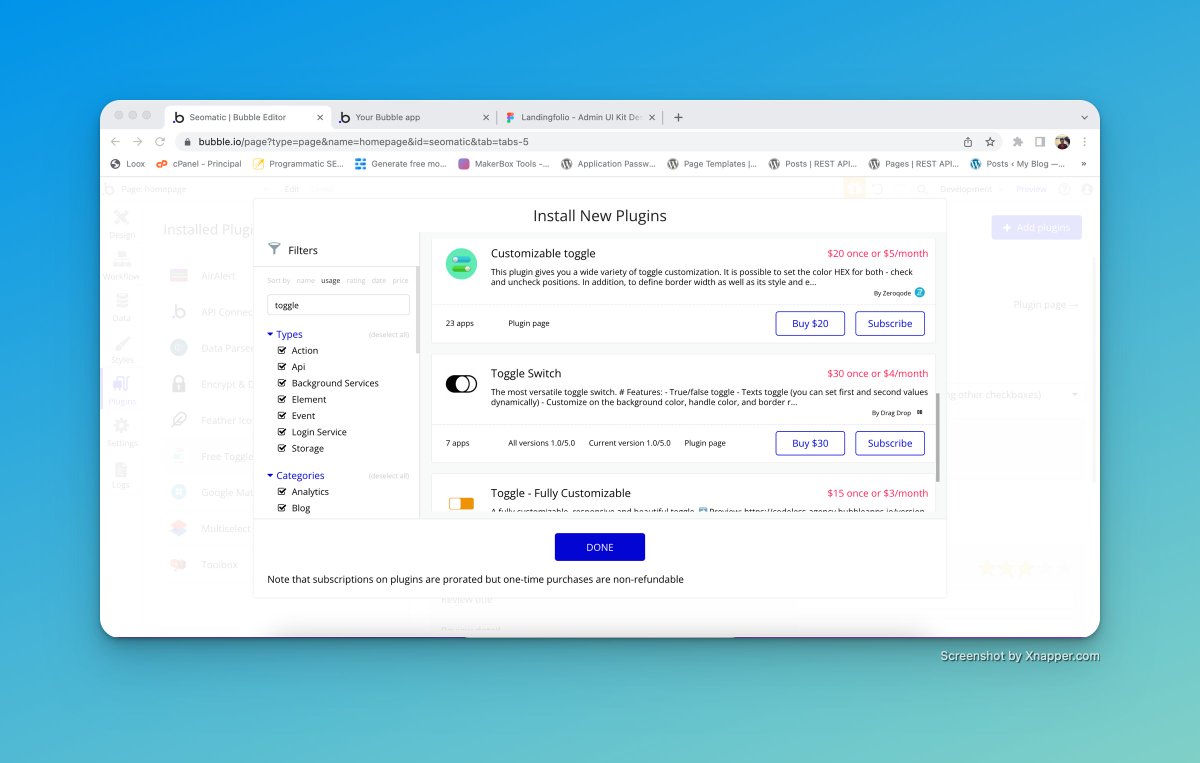Subscribe to Toggle Switch plugin
The image size is (1200, 763).
click(890, 443)
